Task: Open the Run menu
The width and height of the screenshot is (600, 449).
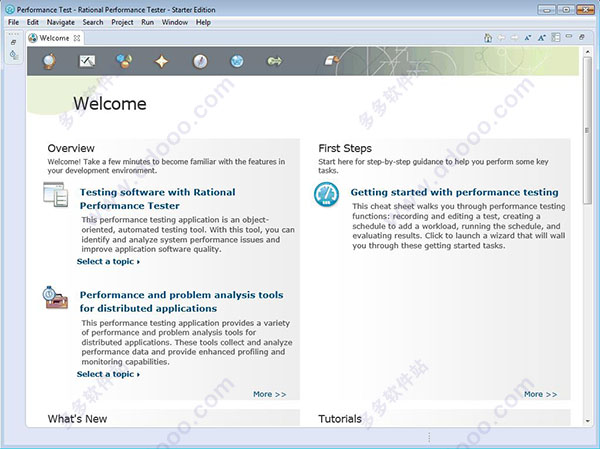Action: pyautogui.click(x=147, y=22)
